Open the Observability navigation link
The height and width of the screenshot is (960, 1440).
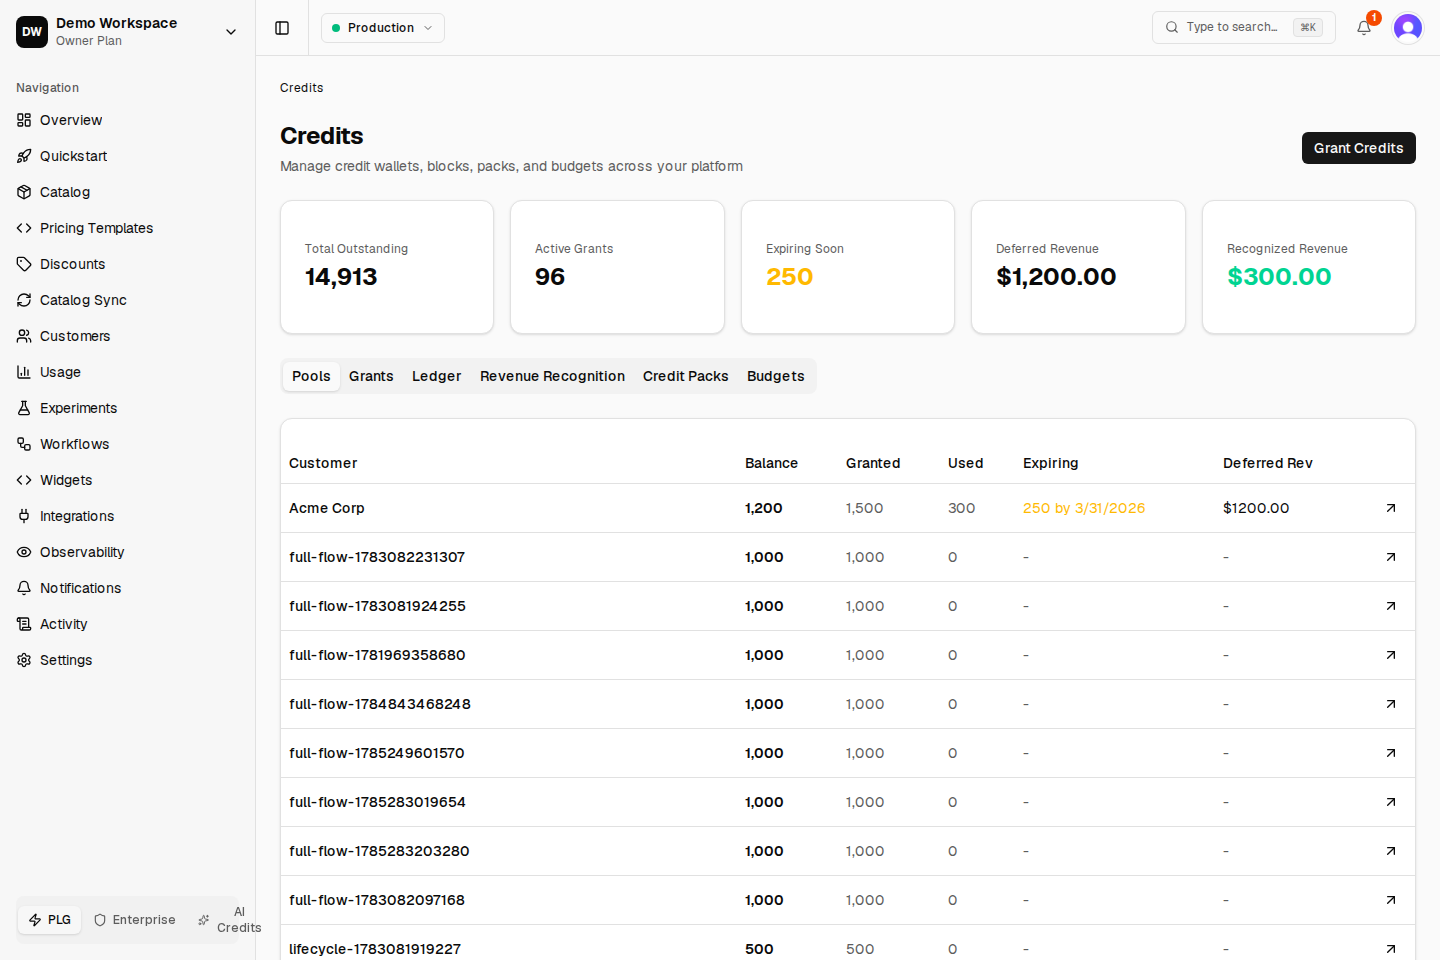click(x=128, y=552)
